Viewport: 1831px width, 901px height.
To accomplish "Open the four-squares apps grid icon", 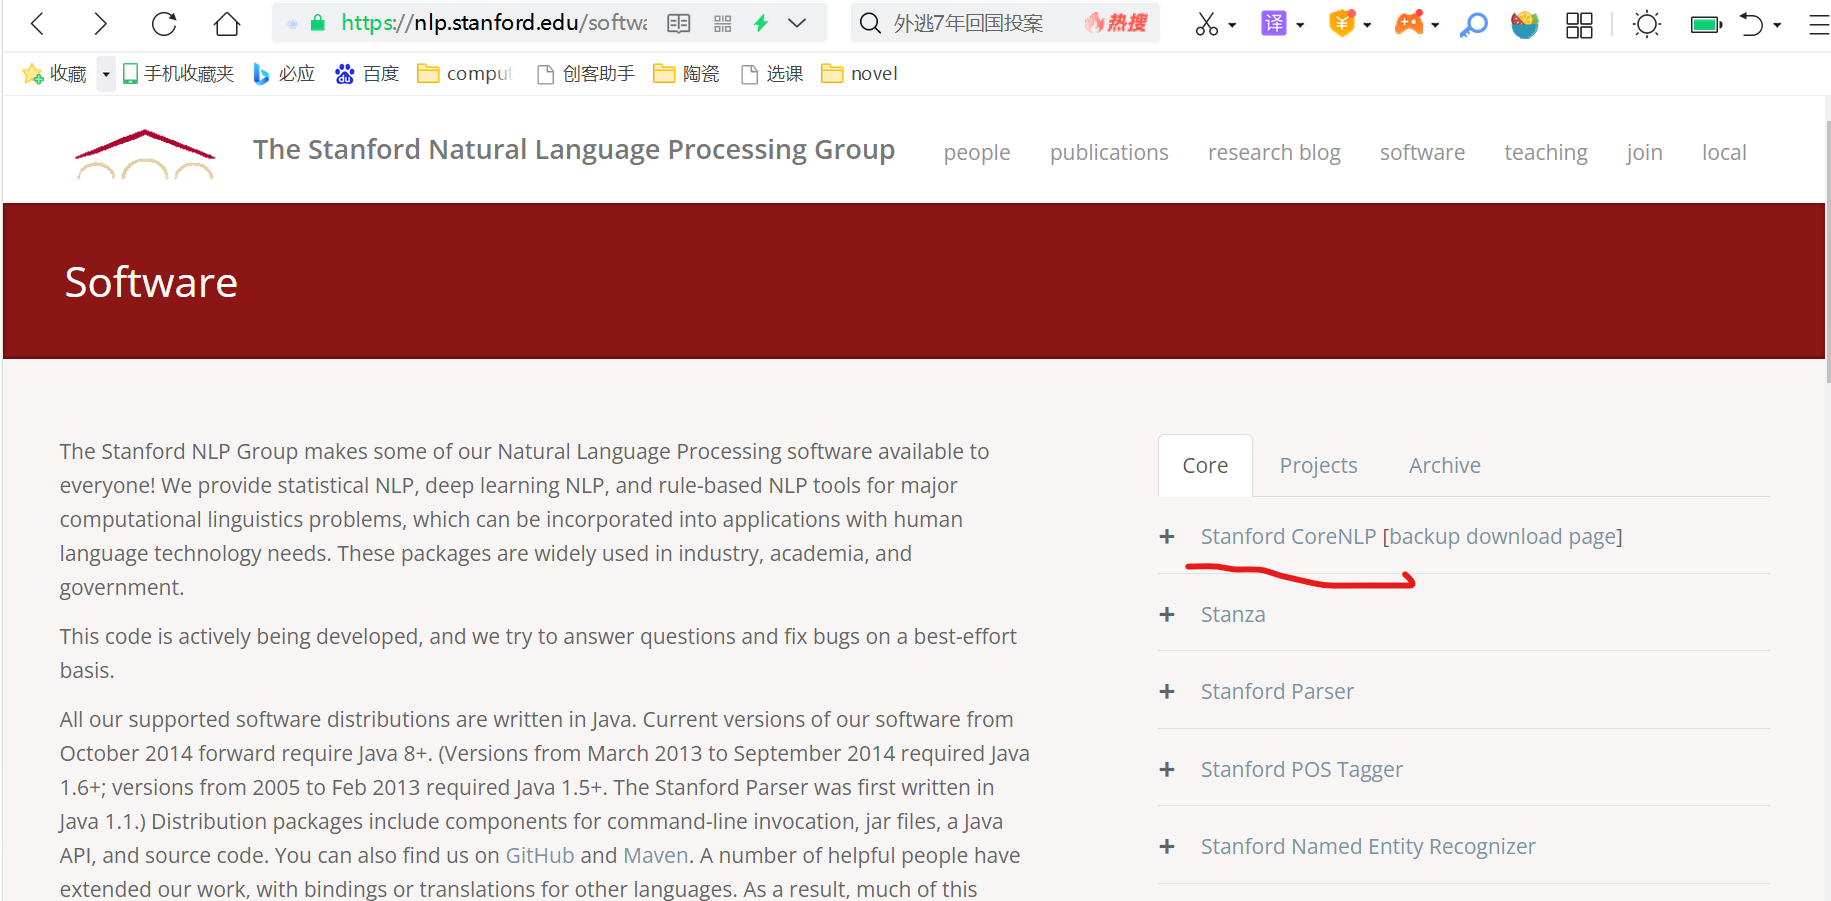I will 1579,25.
